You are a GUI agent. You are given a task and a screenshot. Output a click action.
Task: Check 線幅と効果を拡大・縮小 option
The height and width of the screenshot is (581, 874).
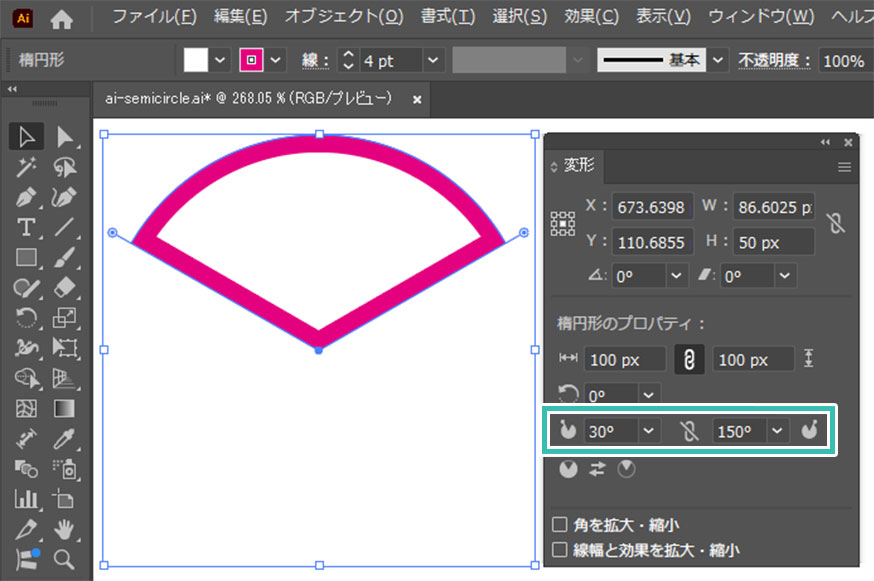pyautogui.click(x=560, y=549)
